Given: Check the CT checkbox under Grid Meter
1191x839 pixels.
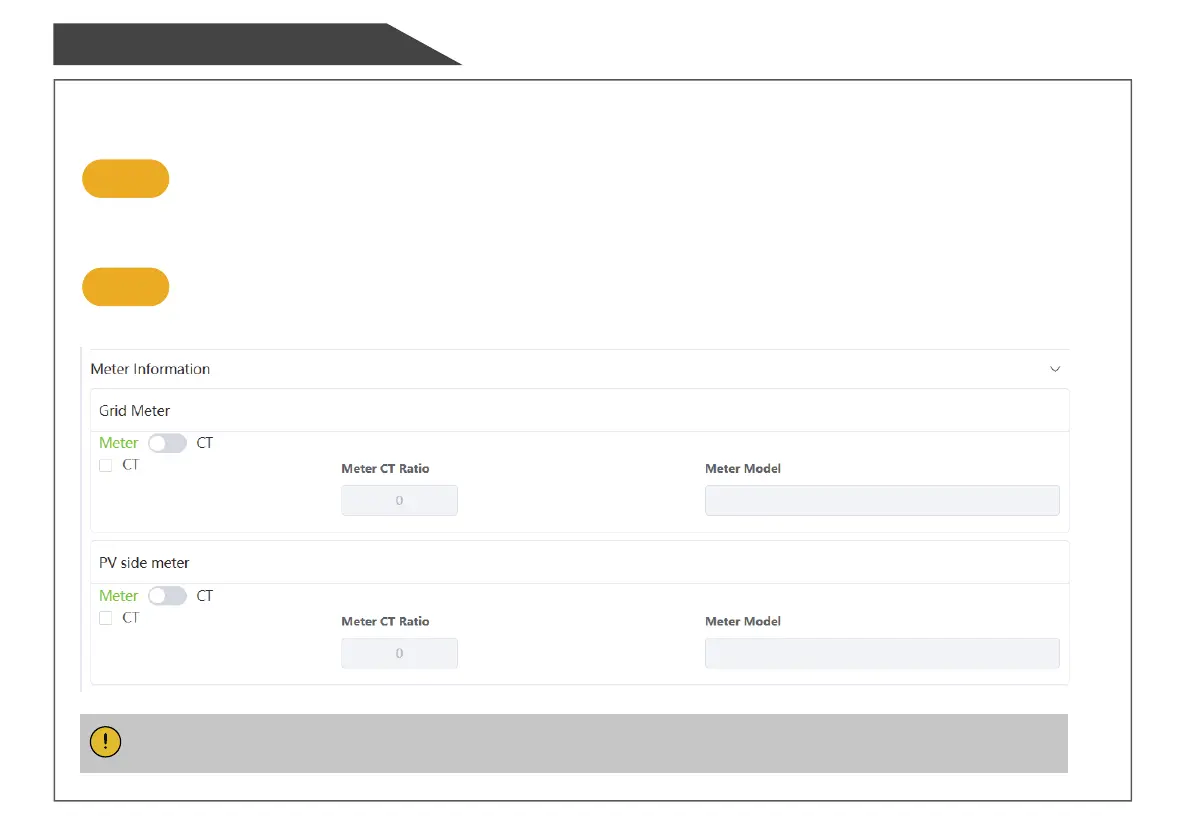Looking at the screenshot, I should [106, 465].
